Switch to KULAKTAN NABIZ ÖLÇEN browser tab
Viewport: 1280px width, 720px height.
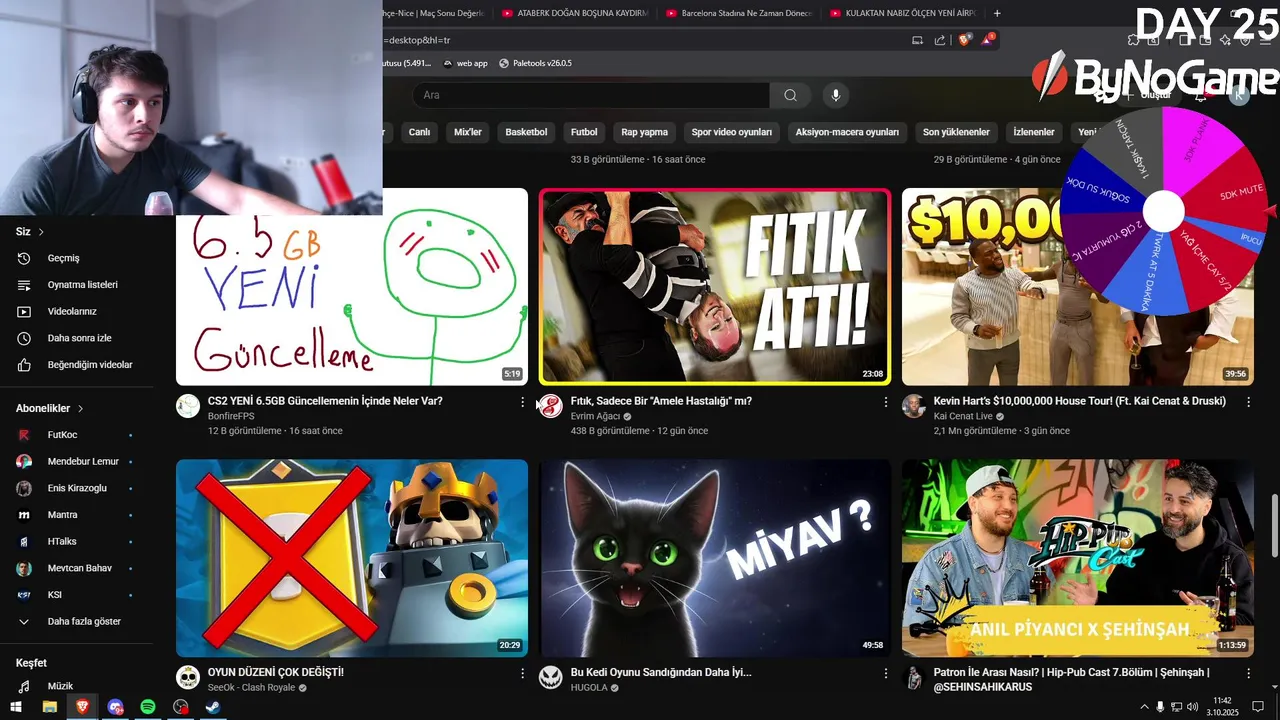coord(904,13)
